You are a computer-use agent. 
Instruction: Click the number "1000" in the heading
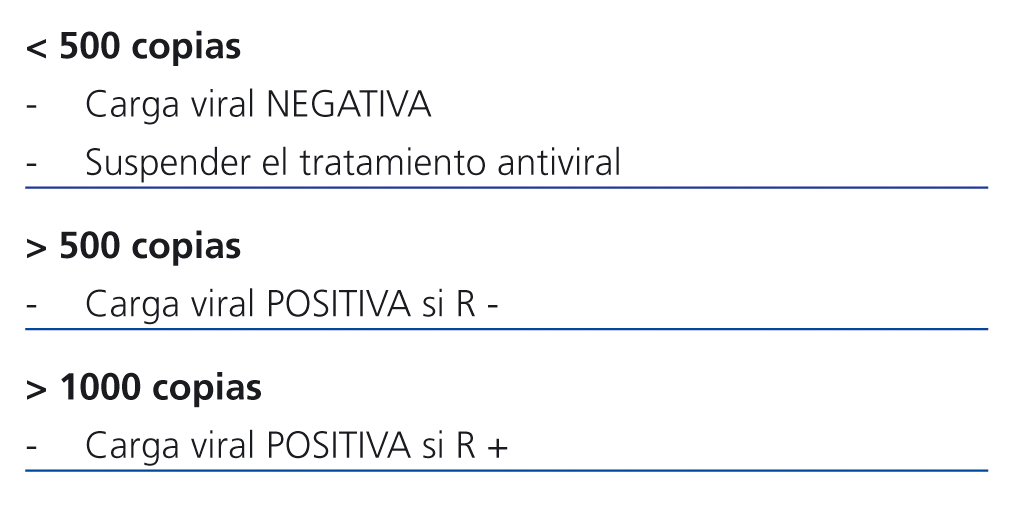pos(102,388)
